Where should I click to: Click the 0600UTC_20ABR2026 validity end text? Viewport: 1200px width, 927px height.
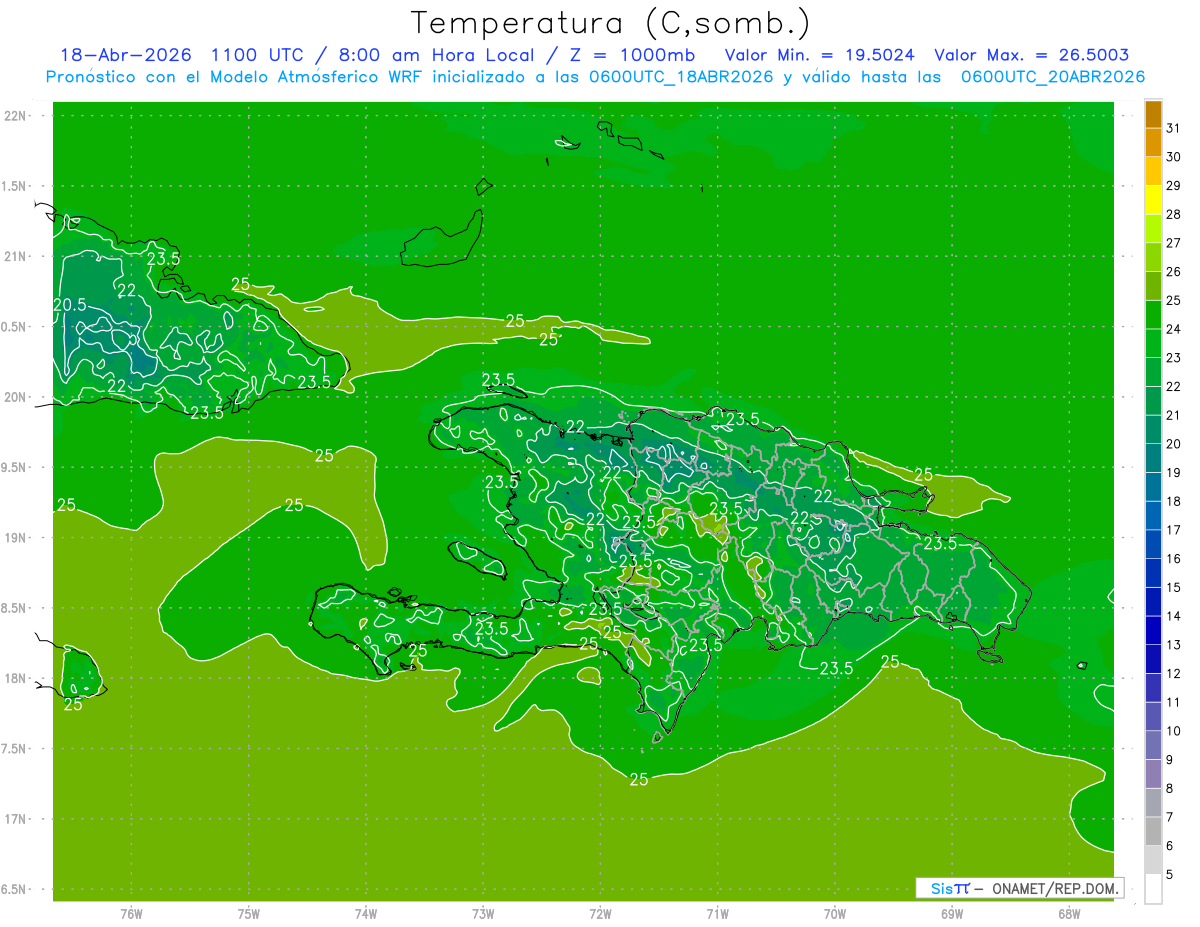pos(1052,77)
